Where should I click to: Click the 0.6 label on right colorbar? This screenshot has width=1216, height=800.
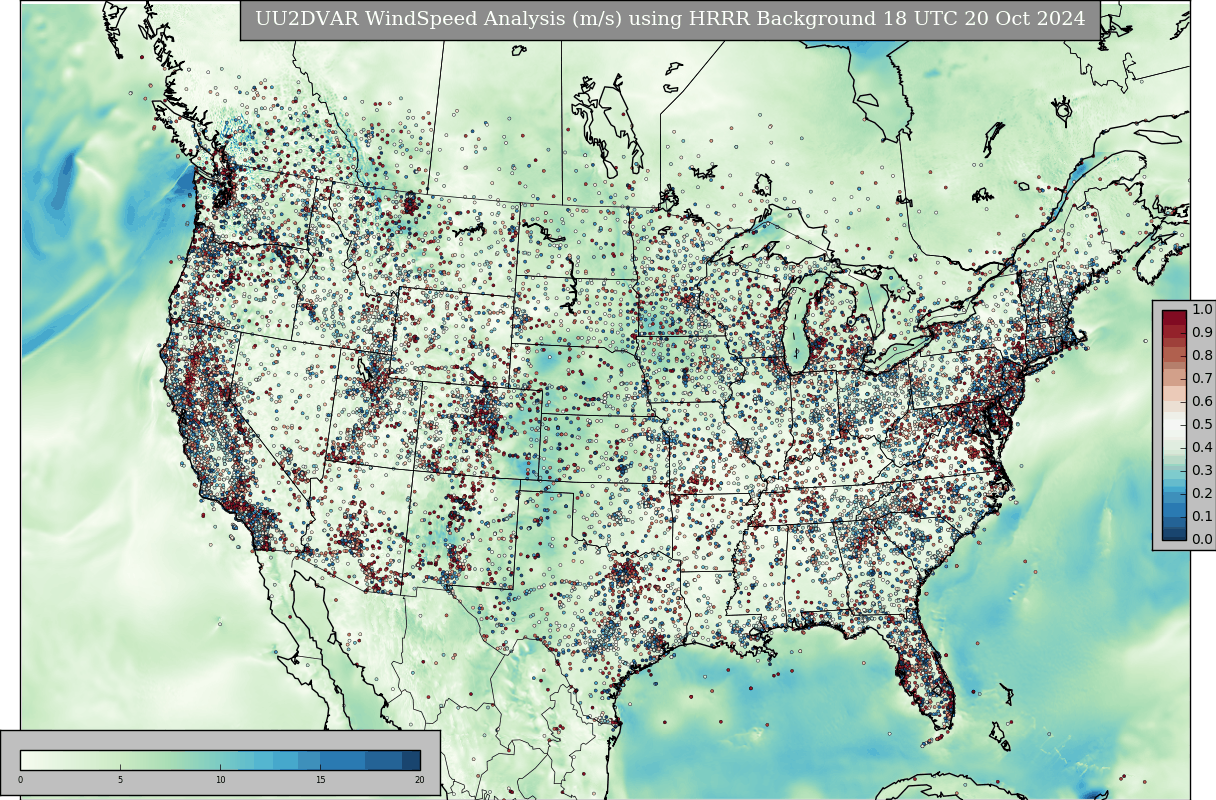click(x=1202, y=402)
